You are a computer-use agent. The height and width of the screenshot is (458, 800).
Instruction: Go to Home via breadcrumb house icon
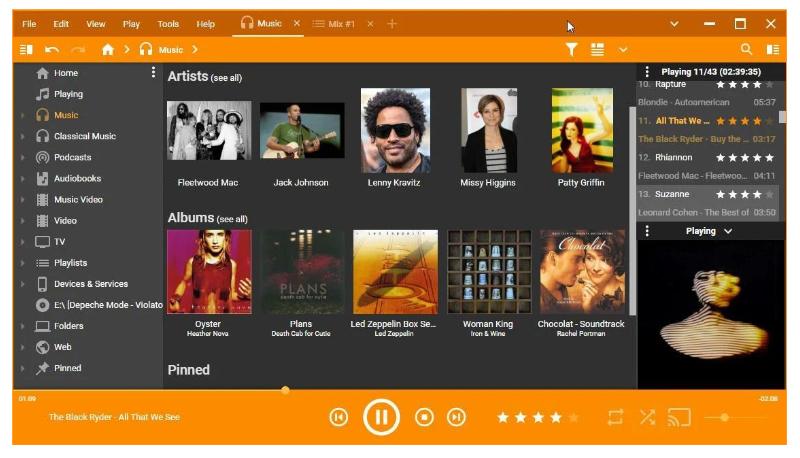[108, 49]
